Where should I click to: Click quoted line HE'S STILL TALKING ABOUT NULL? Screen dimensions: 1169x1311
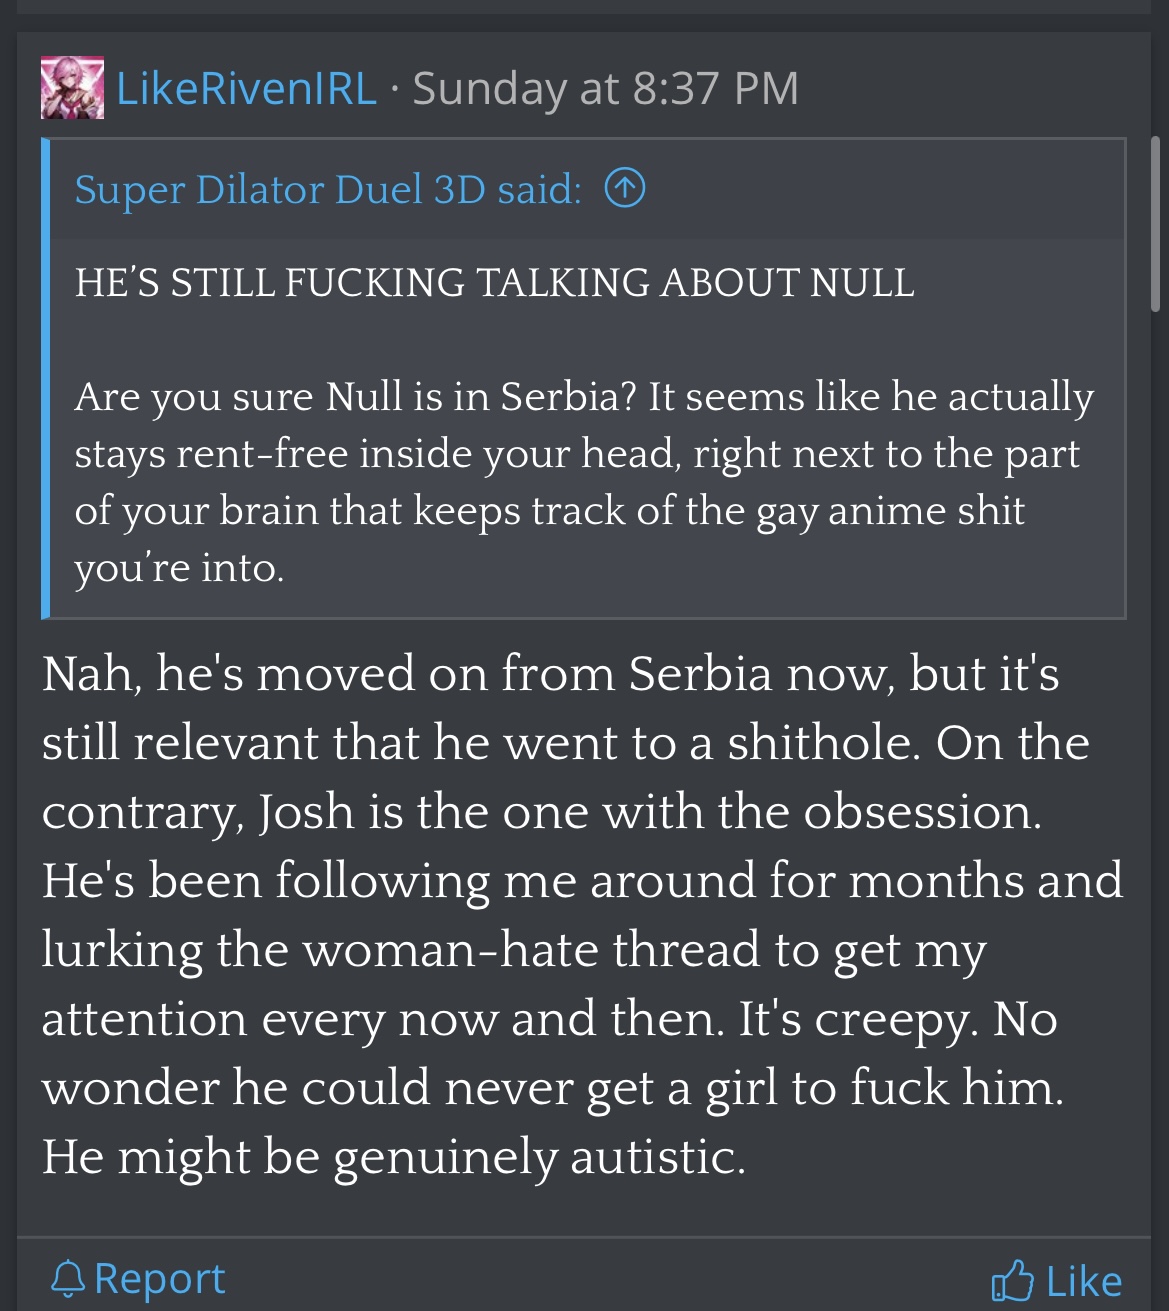[x=494, y=282]
